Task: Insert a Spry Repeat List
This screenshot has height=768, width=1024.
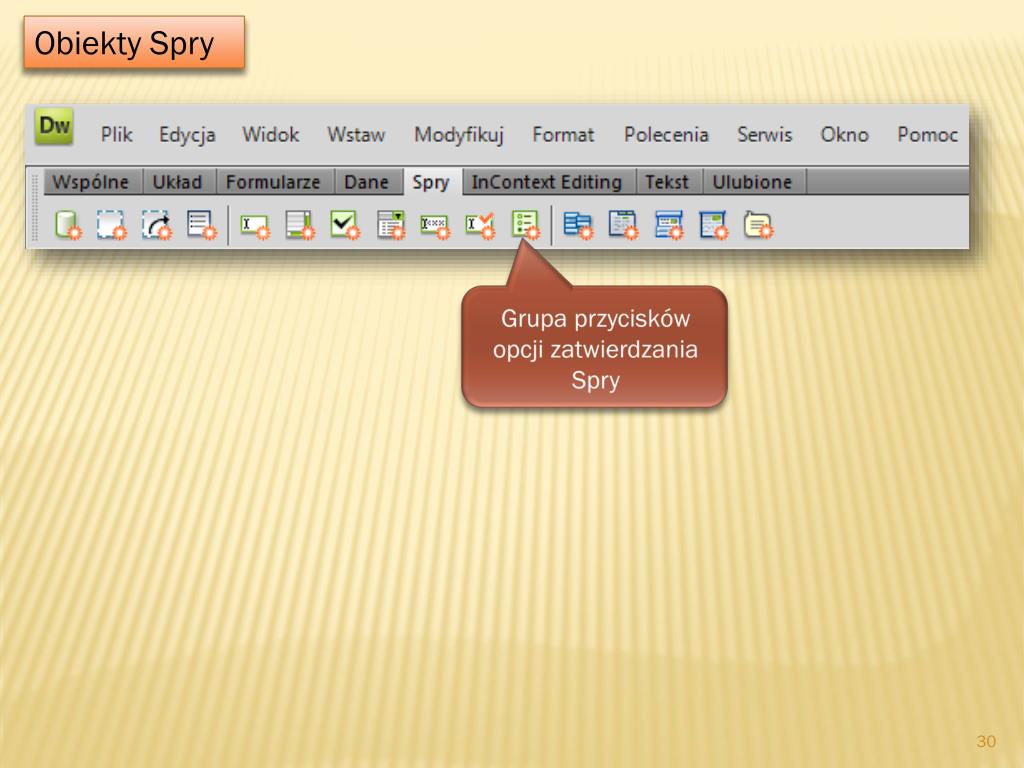Action: [202, 225]
